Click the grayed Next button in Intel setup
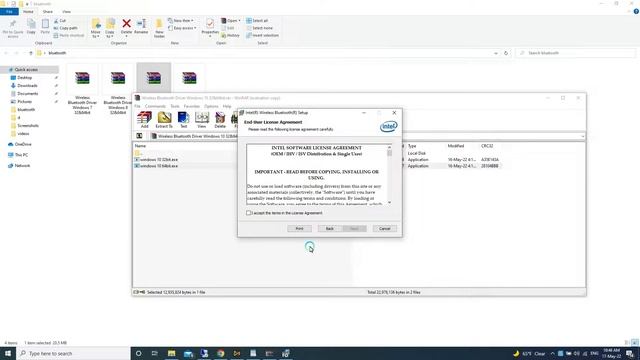 (x=354, y=229)
